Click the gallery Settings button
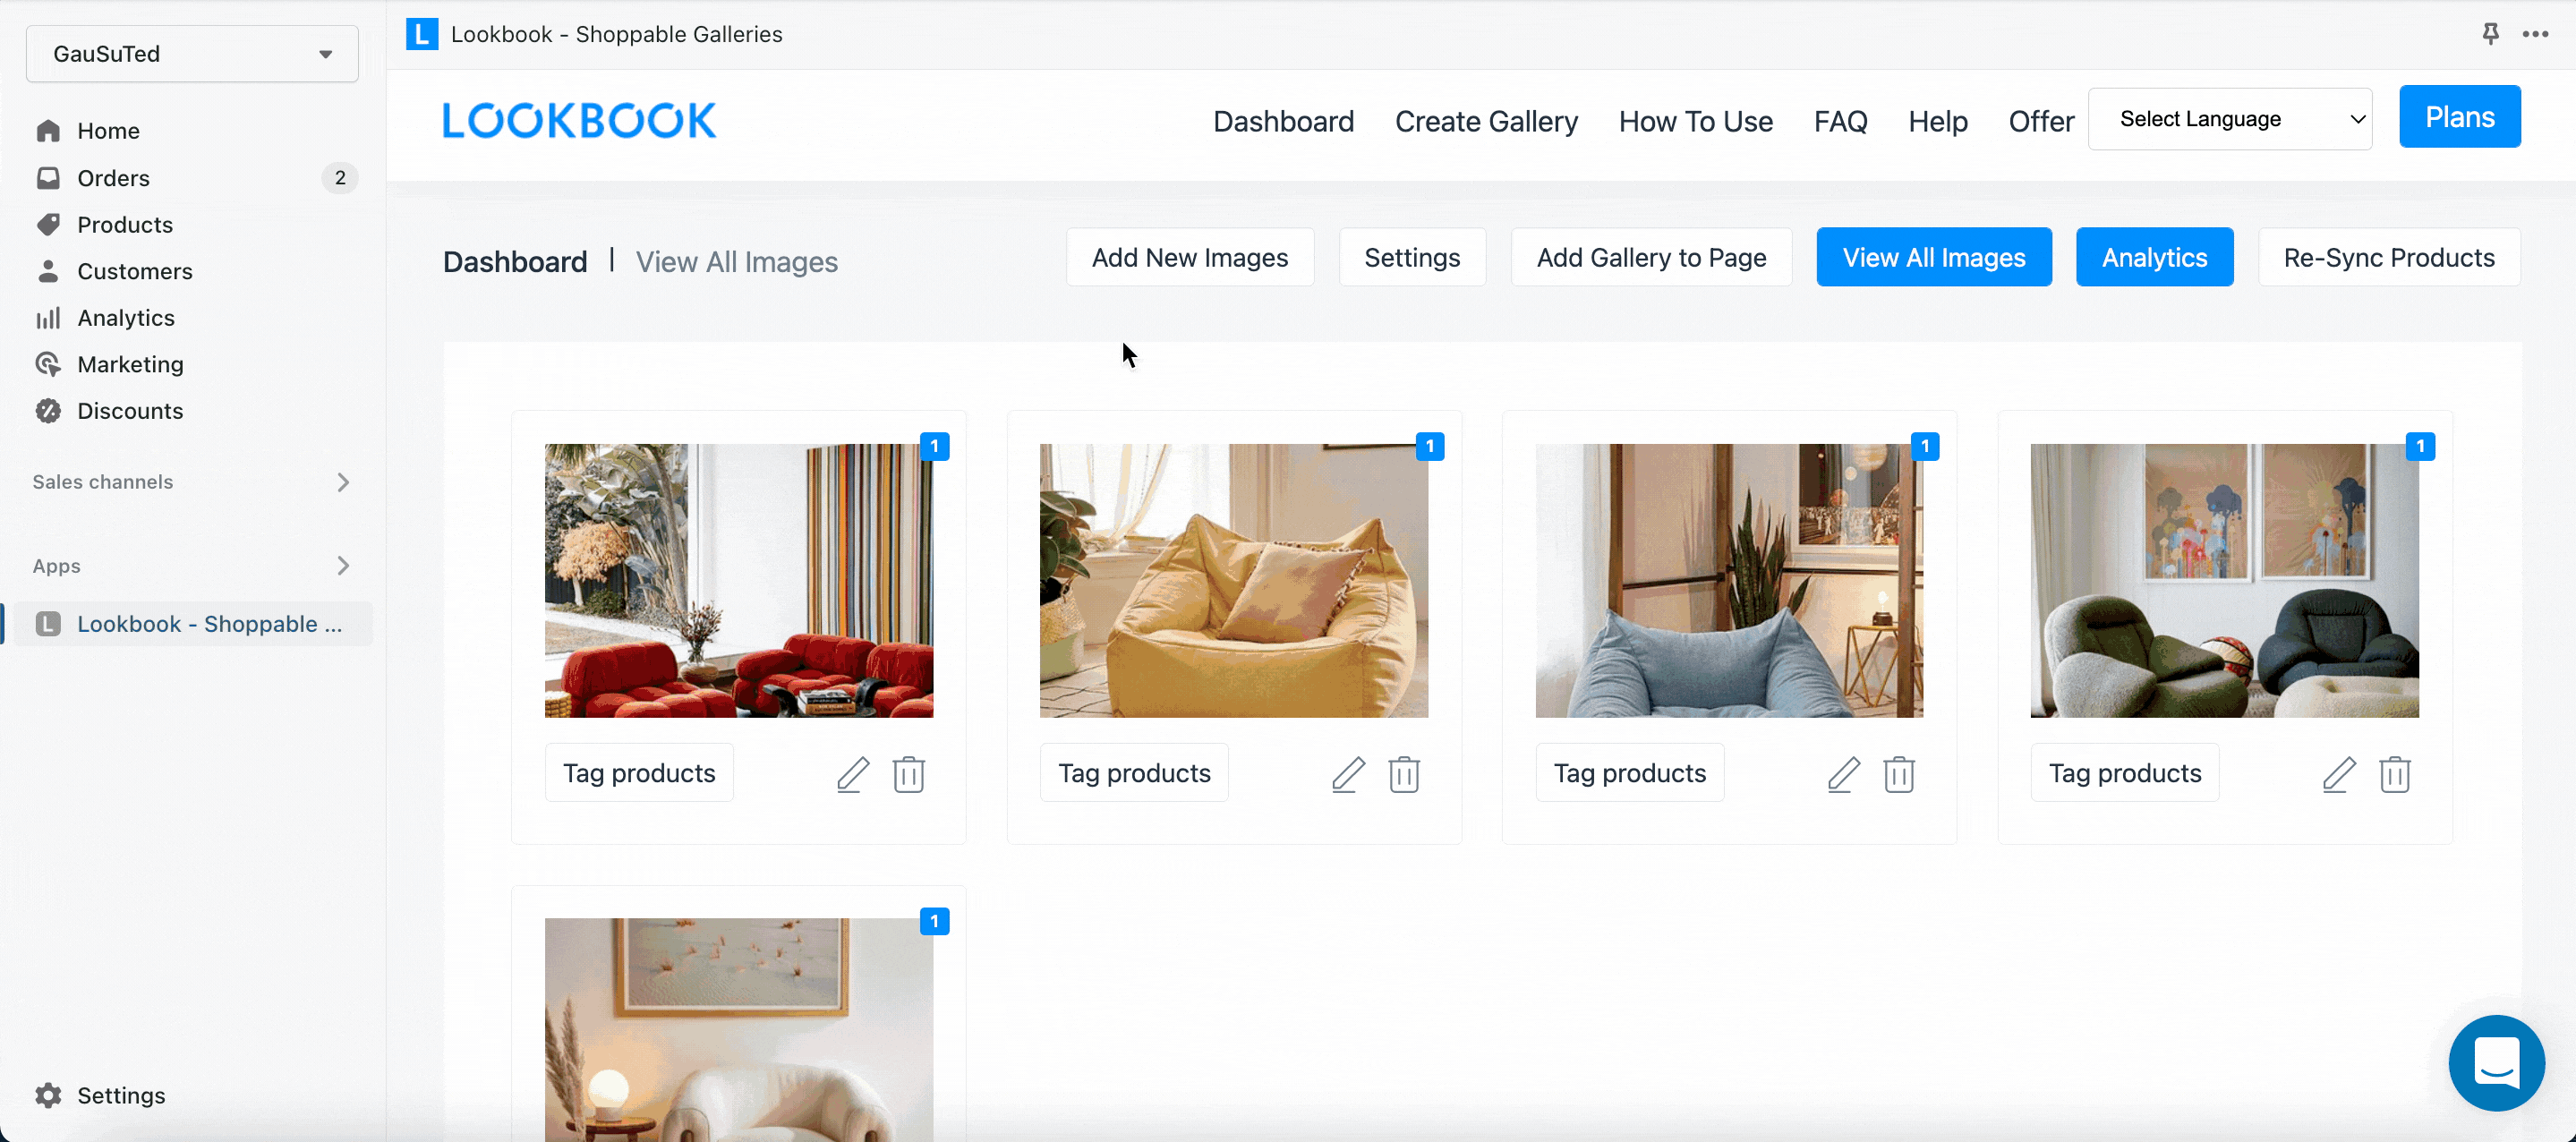This screenshot has width=2576, height=1142. pos(1412,257)
